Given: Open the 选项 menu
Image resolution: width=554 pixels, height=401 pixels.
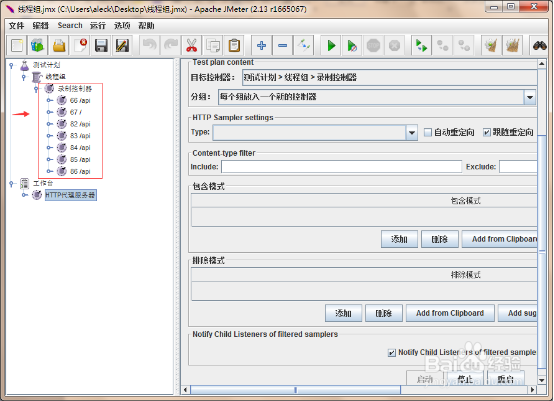Looking at the screenshot, I should [122, 25].
